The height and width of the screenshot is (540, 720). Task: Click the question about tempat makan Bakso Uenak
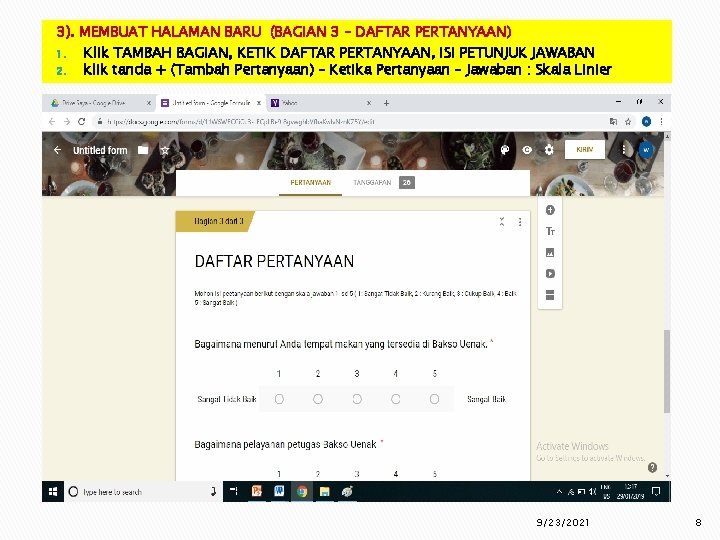point(341,344)
